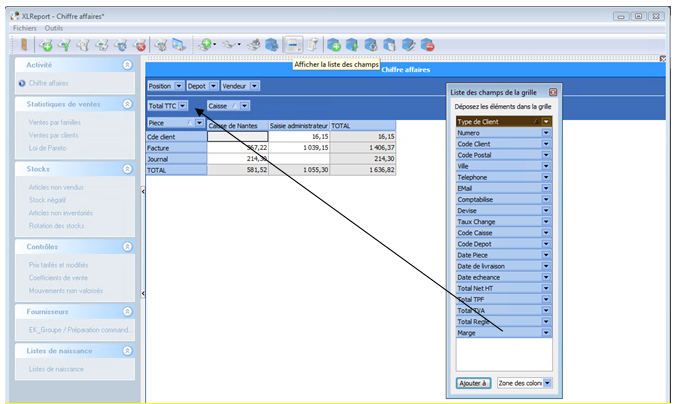This screenshot has width=675, height=404.
Task: Click the highlighted field list toolbar icon
Action: coord(293,45)
